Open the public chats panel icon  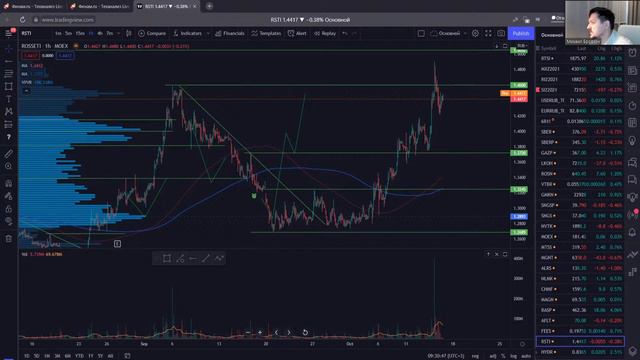632,162
